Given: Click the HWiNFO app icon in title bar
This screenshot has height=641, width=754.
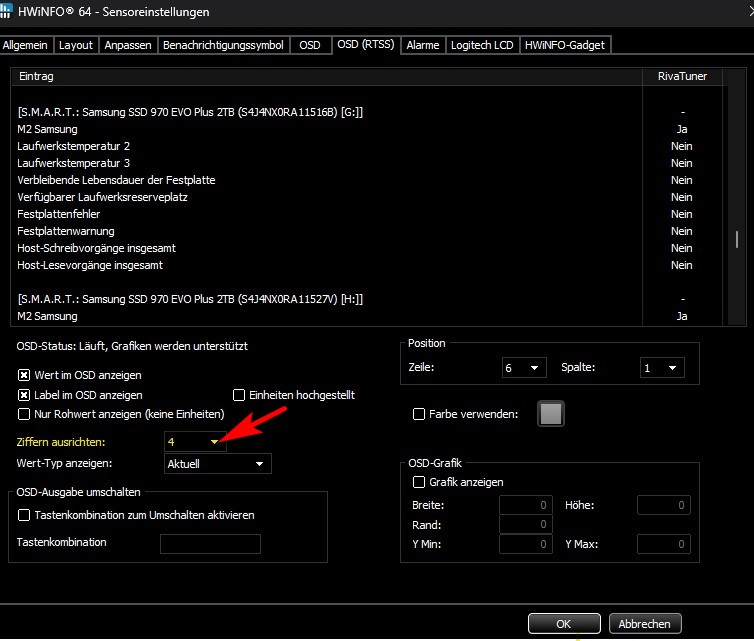Looking at the screenshot, I should click(5, 11).
